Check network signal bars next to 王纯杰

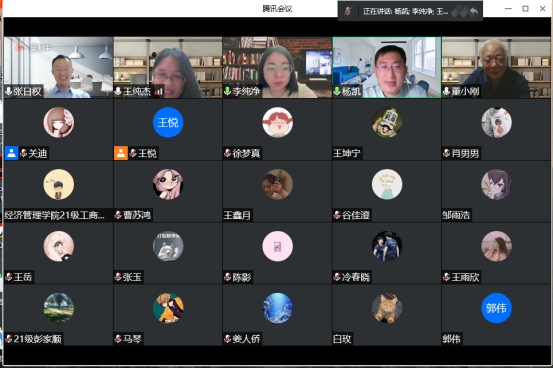tap(159, 92)
